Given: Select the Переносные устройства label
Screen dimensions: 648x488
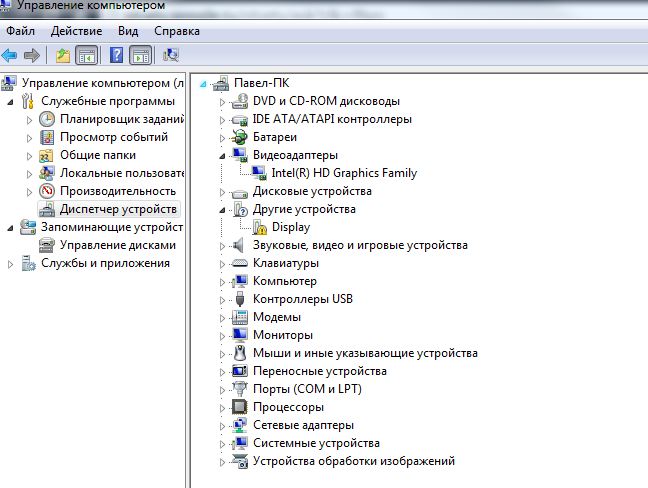Looking at the screenshot, I should (x=320, y=371).
